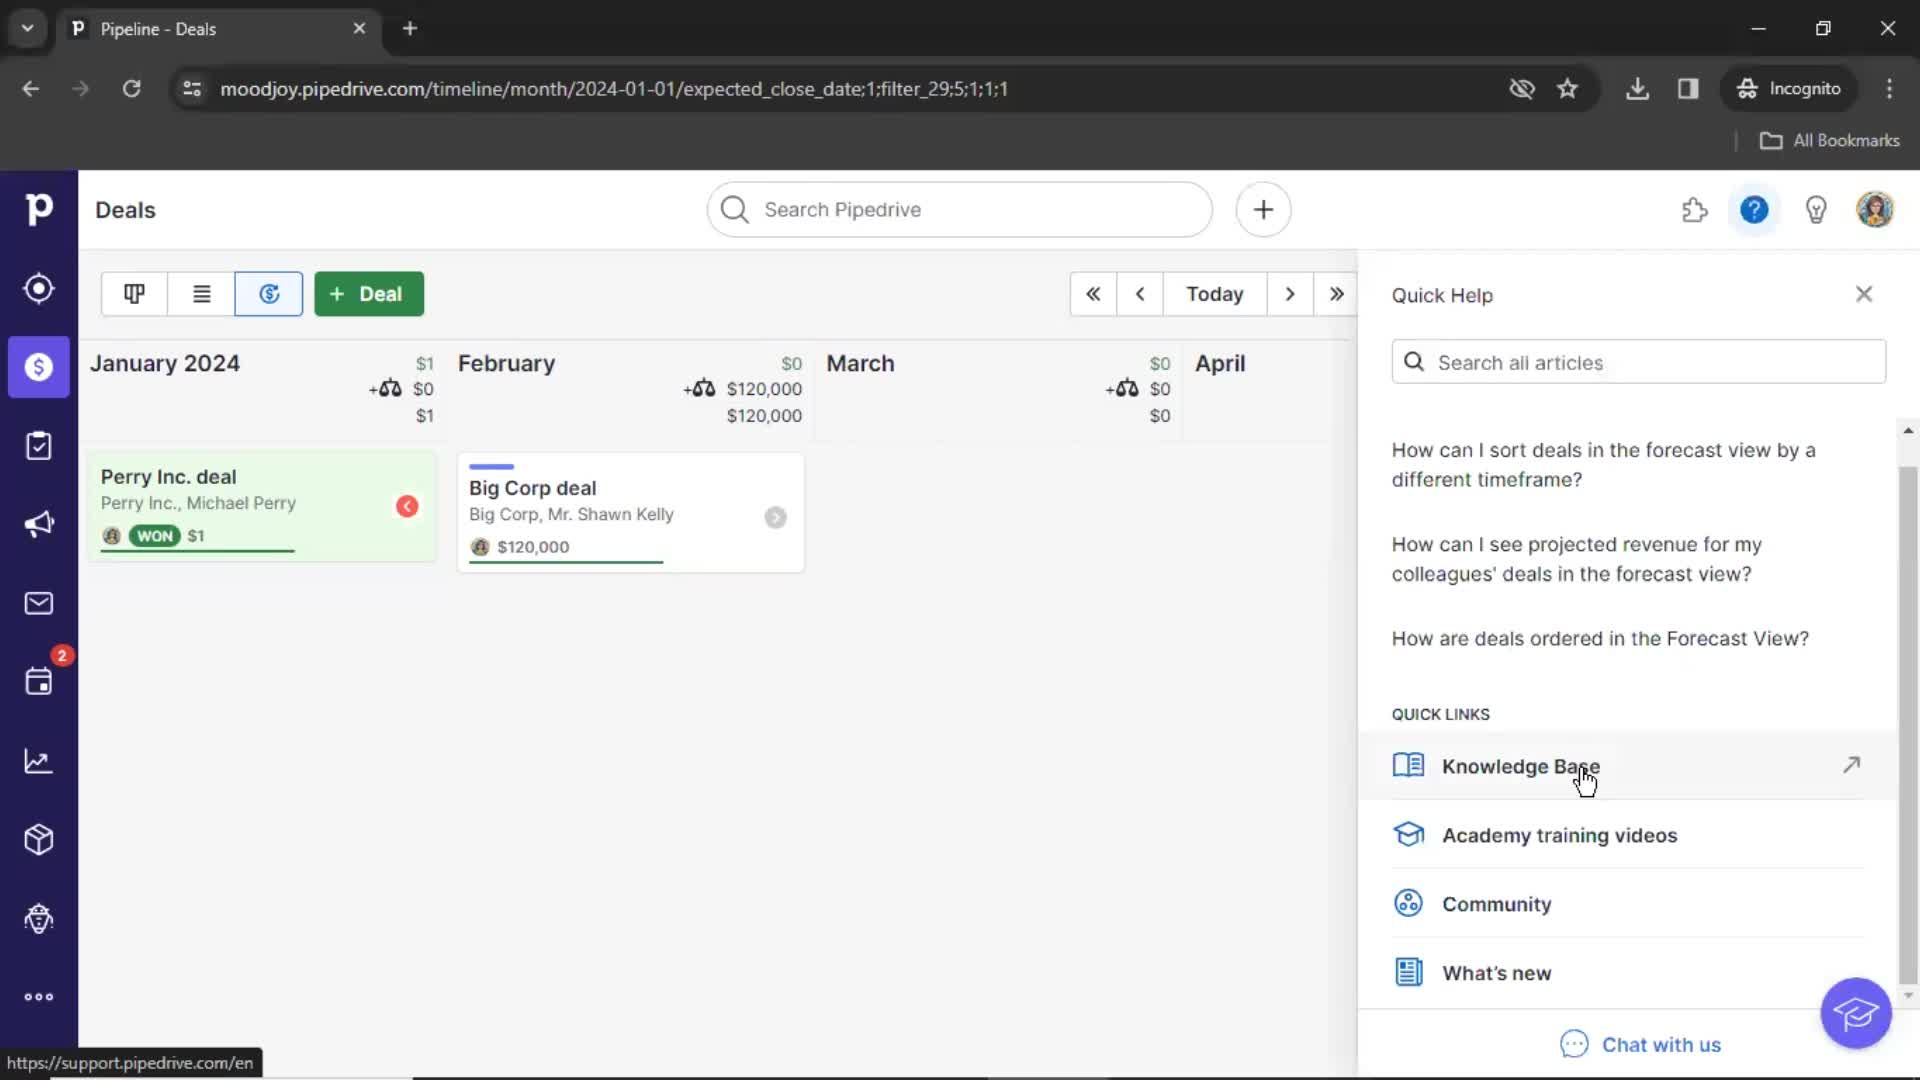Go to previous month arrow
The image size is (1920, 1080).
click(x=1140, y=294)
